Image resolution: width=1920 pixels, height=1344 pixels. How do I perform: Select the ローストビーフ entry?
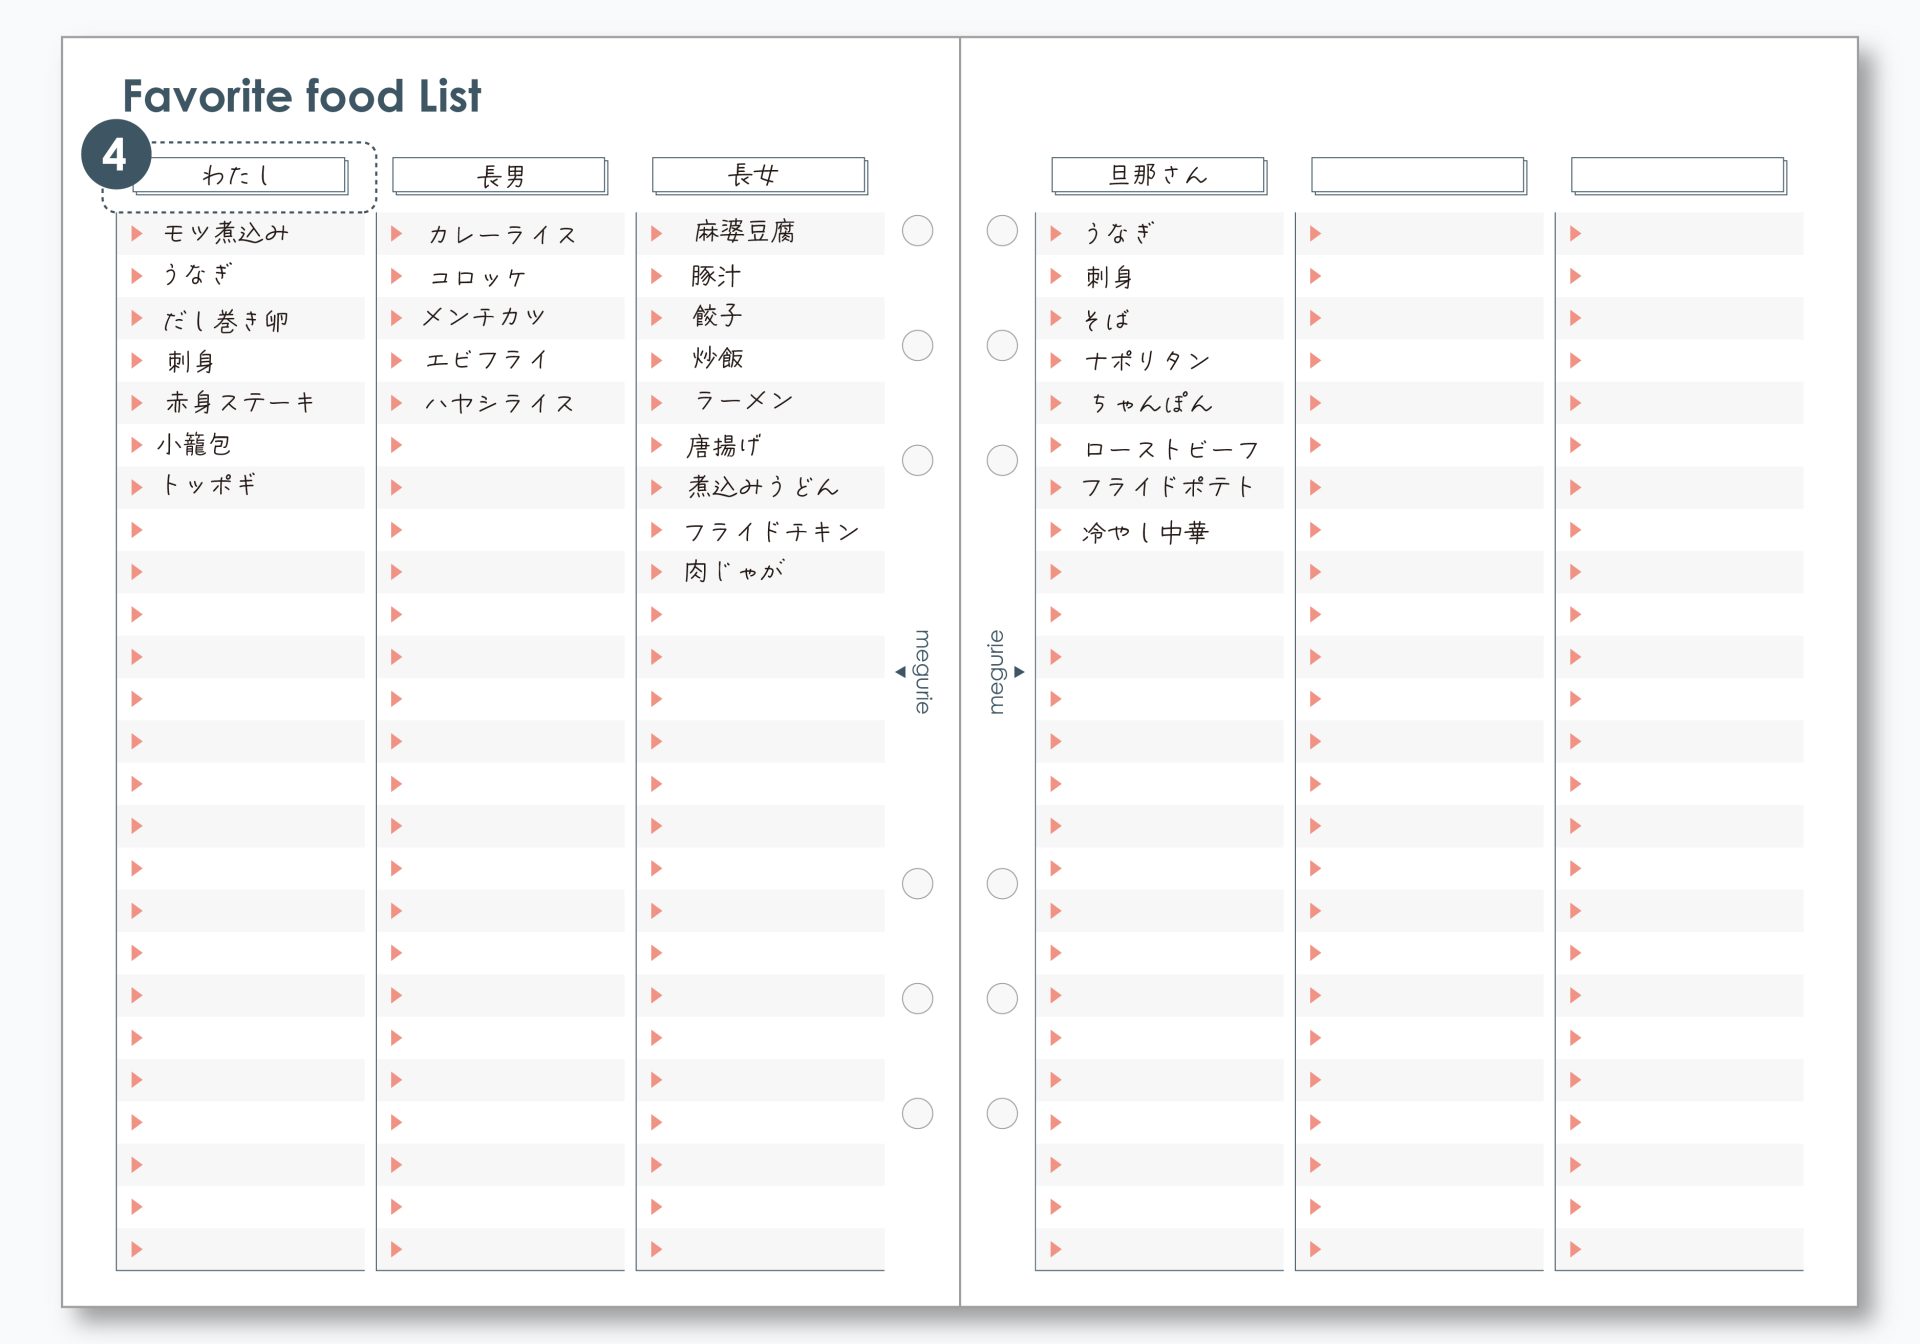[1171, 449]
